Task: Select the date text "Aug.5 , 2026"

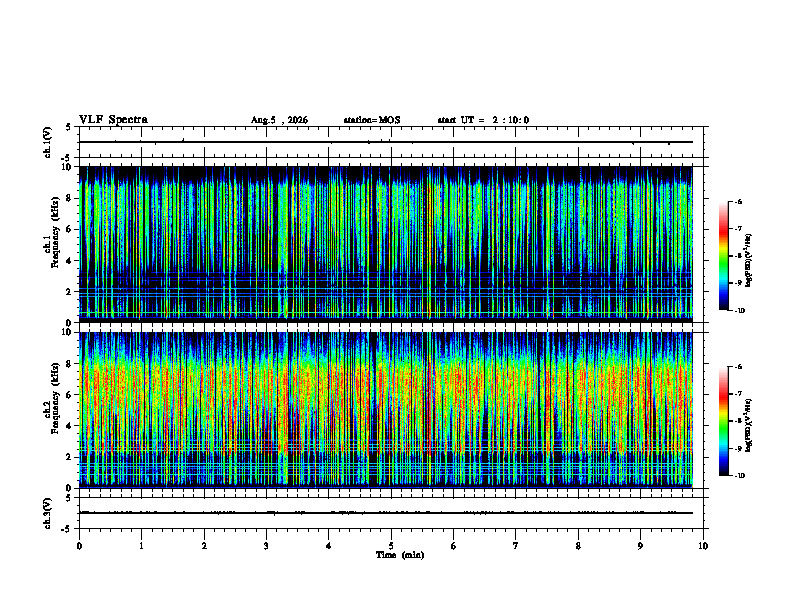Action: click(x=279, y=120)
